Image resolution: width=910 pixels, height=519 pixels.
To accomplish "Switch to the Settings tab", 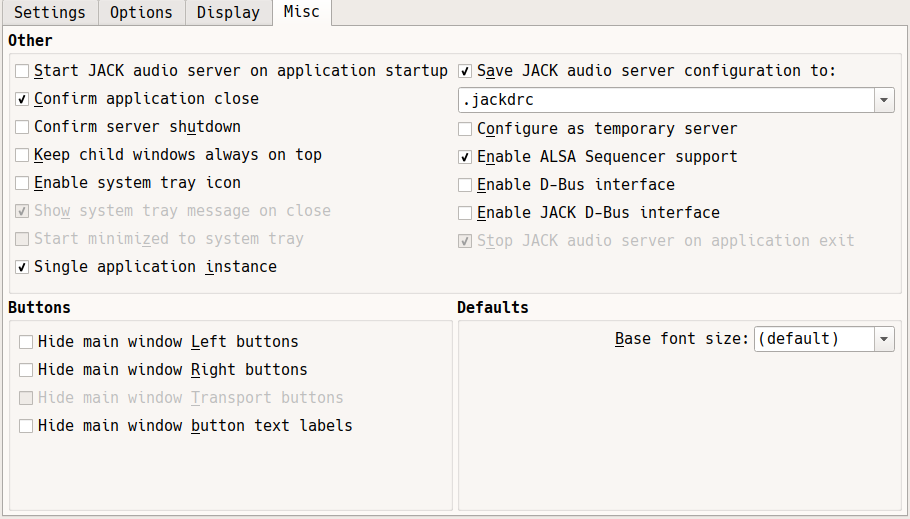I will [x=50, y=13].
